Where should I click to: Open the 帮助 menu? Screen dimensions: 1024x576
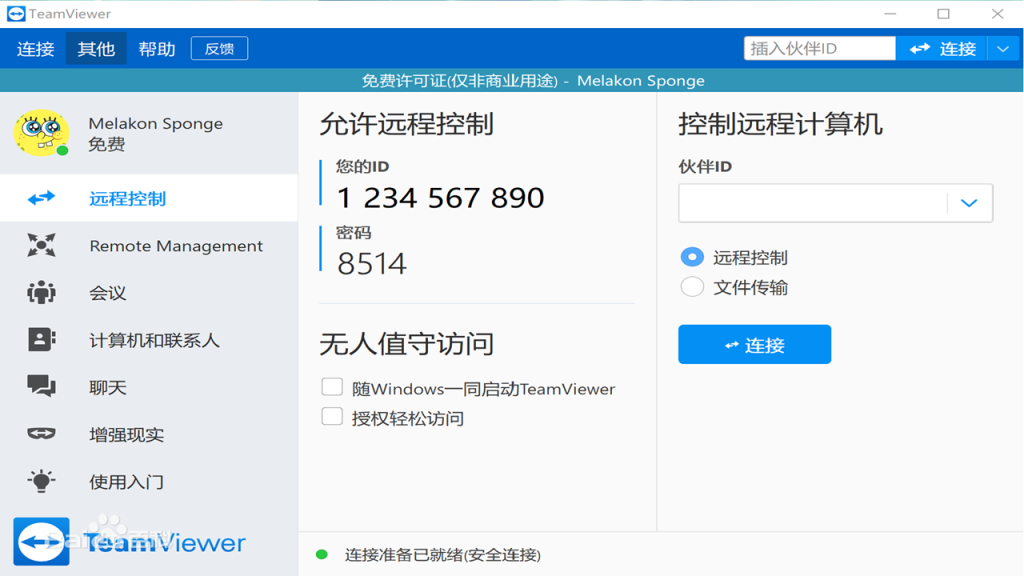coord(157,48)
